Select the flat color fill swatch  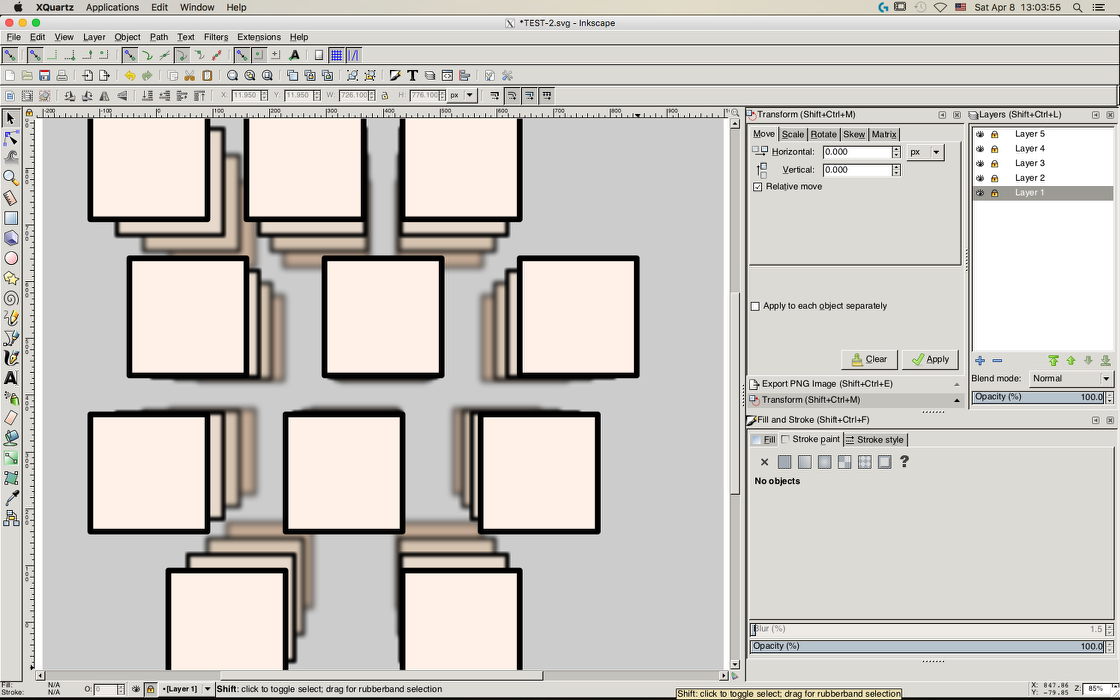784,462
